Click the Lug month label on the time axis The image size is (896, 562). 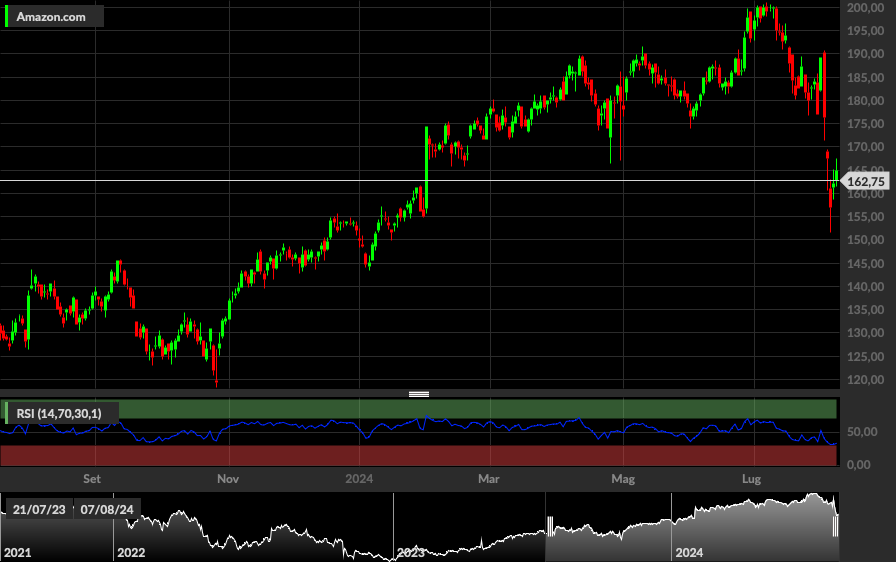(x=751, y=479)
